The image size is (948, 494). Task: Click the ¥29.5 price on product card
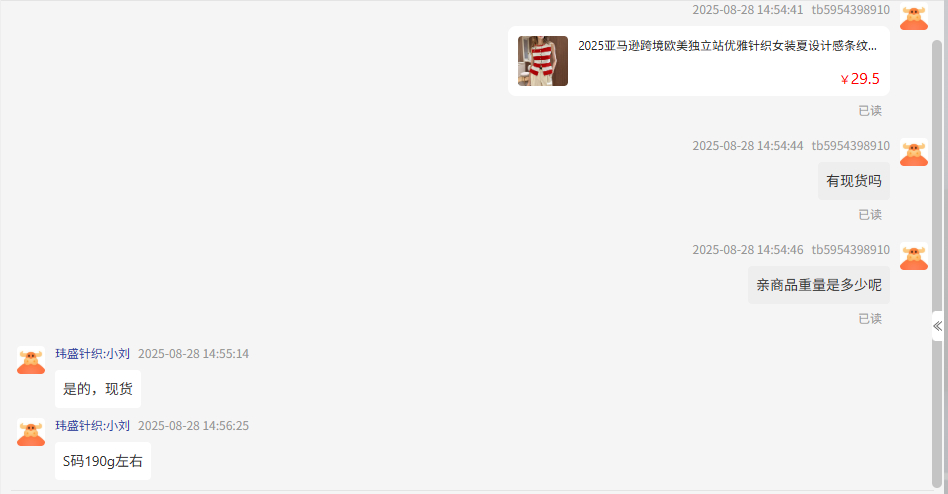tap(860, 79)
